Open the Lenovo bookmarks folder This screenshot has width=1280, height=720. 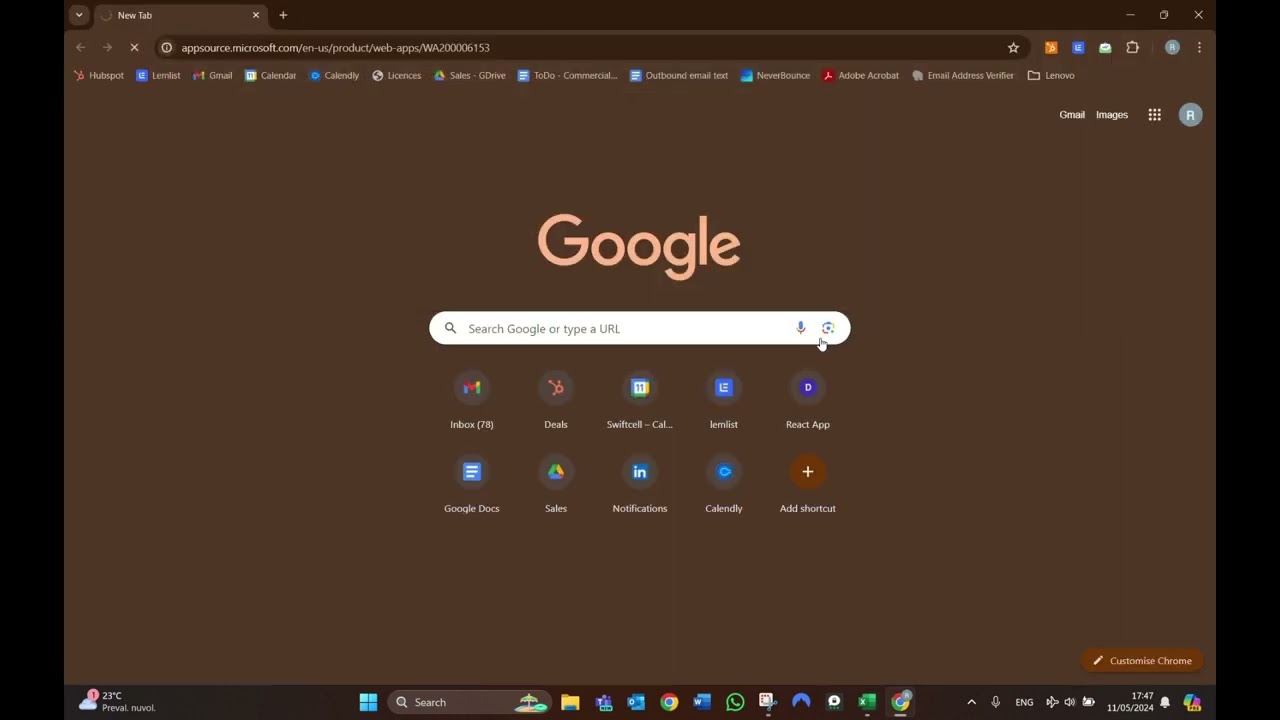point(1051,75)
